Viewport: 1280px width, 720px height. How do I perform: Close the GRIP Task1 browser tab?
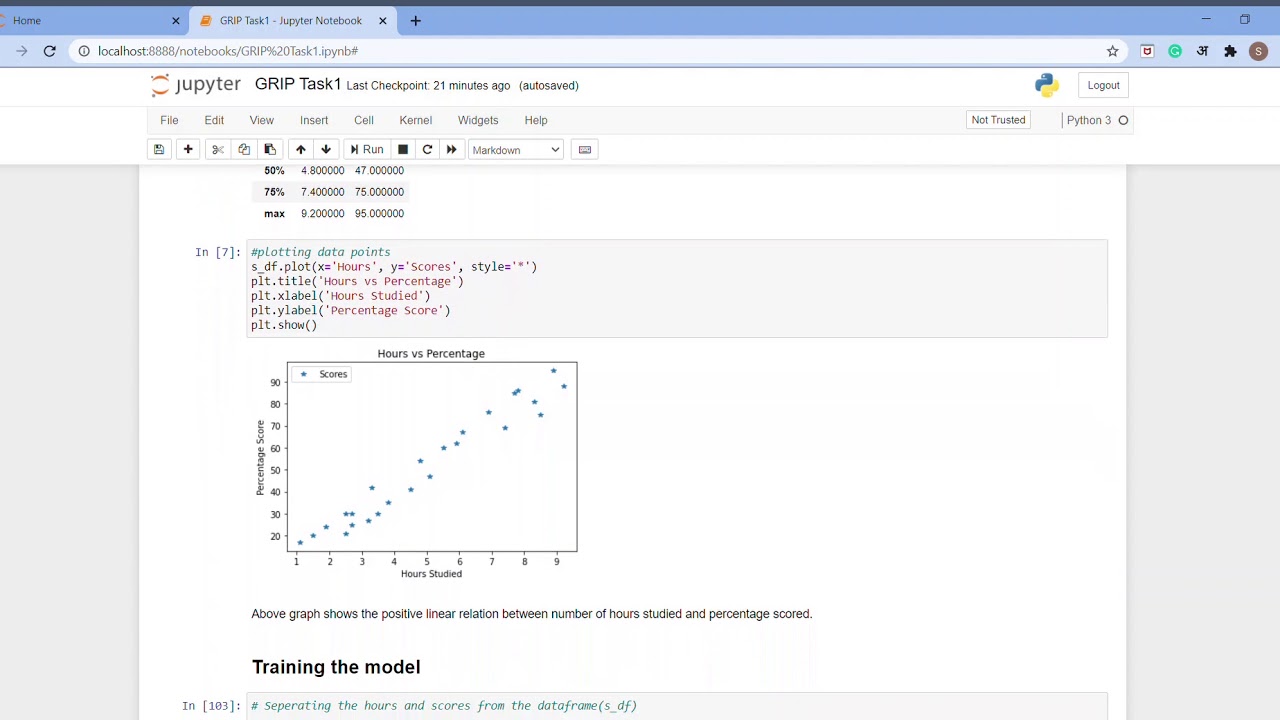(x=383, y=20)
